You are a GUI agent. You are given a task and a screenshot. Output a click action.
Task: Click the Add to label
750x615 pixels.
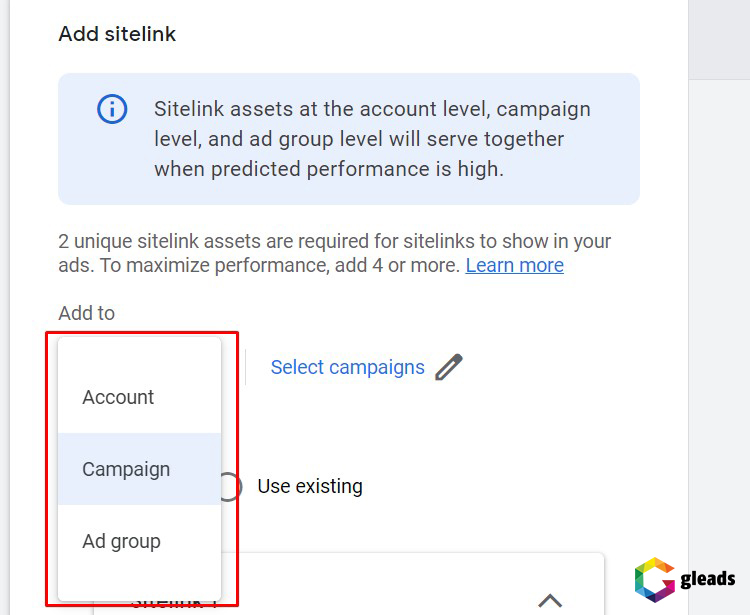click(x=86, y=313)
